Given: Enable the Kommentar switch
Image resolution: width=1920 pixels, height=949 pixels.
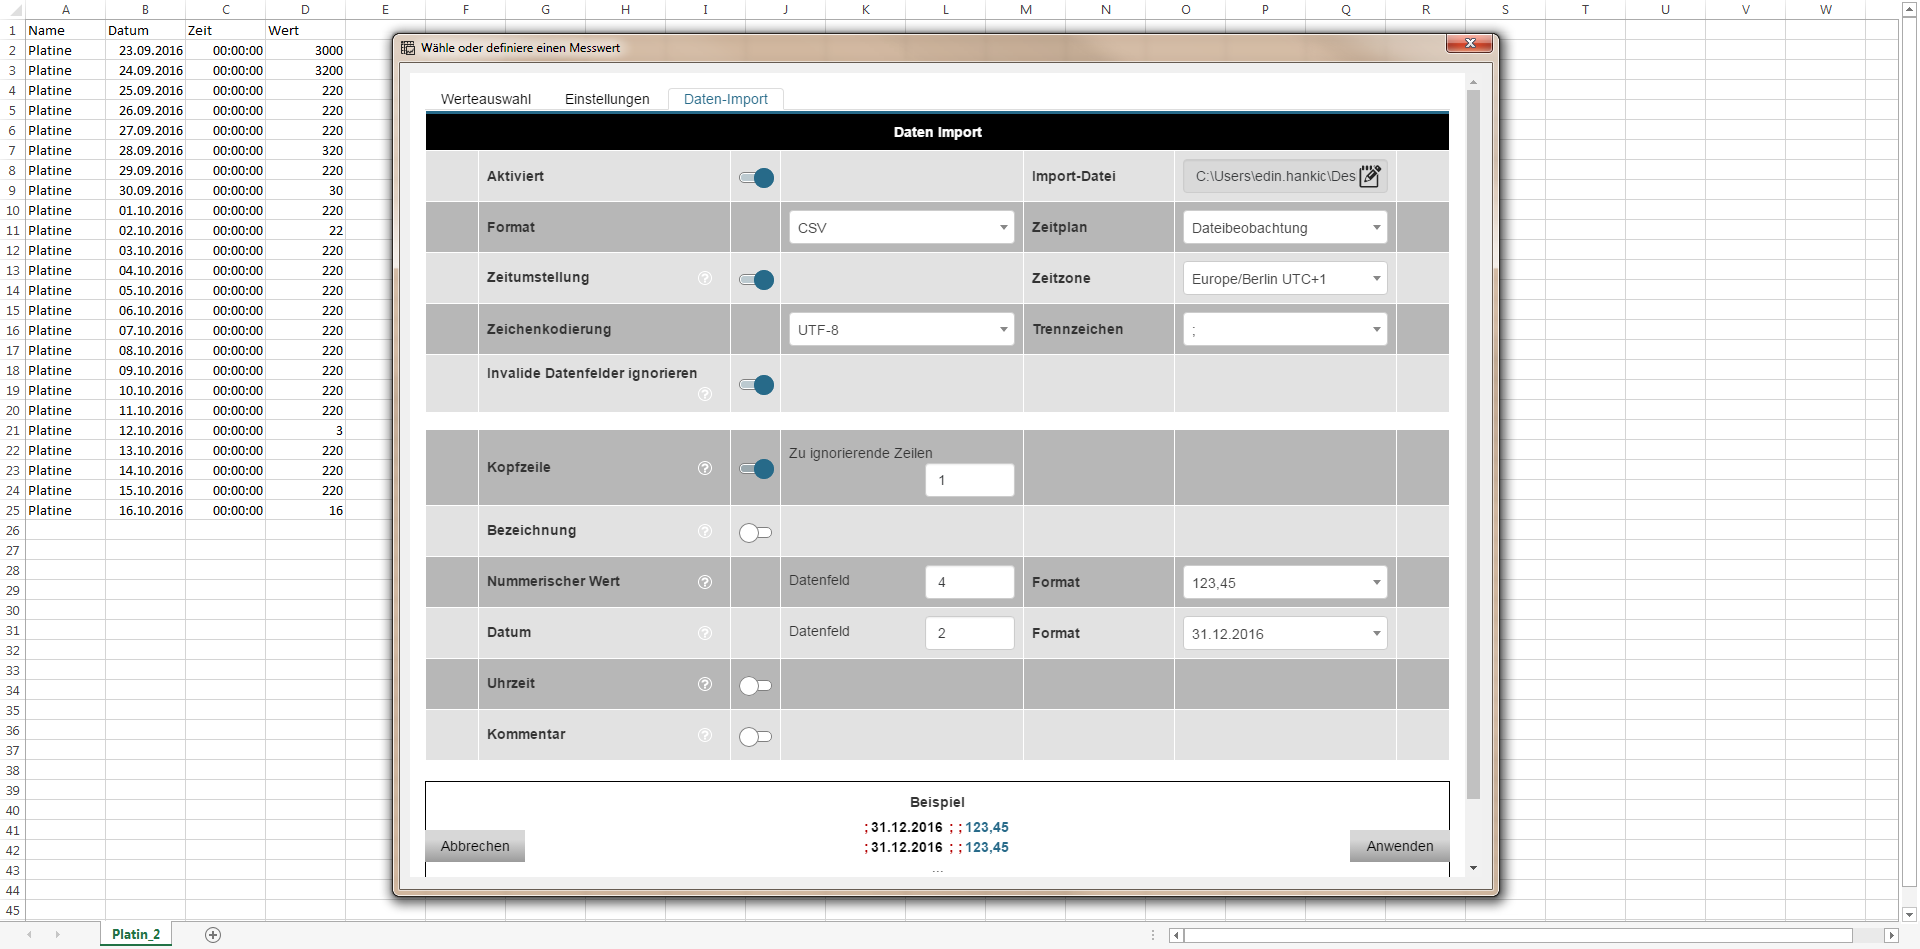Looking at the screenshot, I should click(x=756, y=737).
